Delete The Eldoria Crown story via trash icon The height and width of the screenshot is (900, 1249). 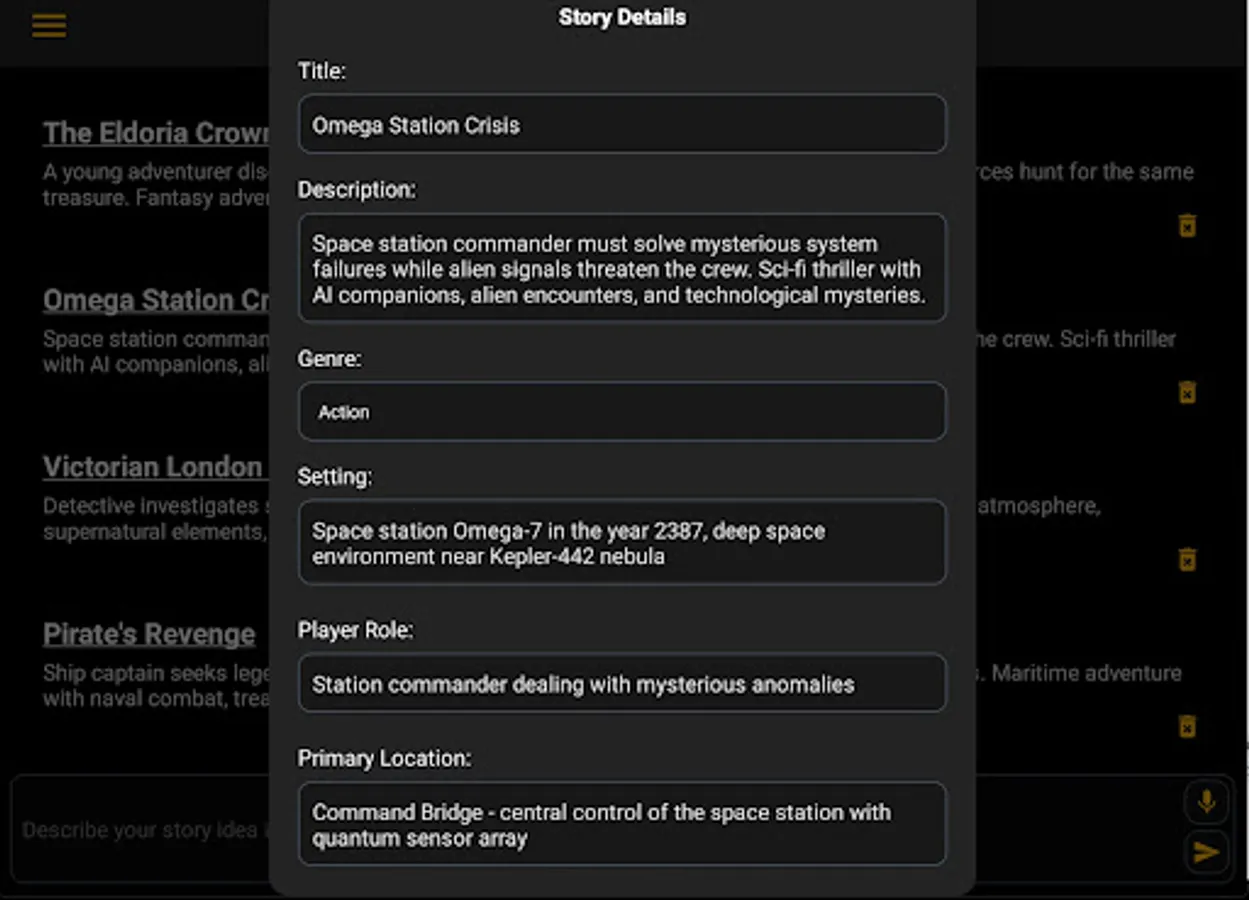click(x=1186, y=226)
